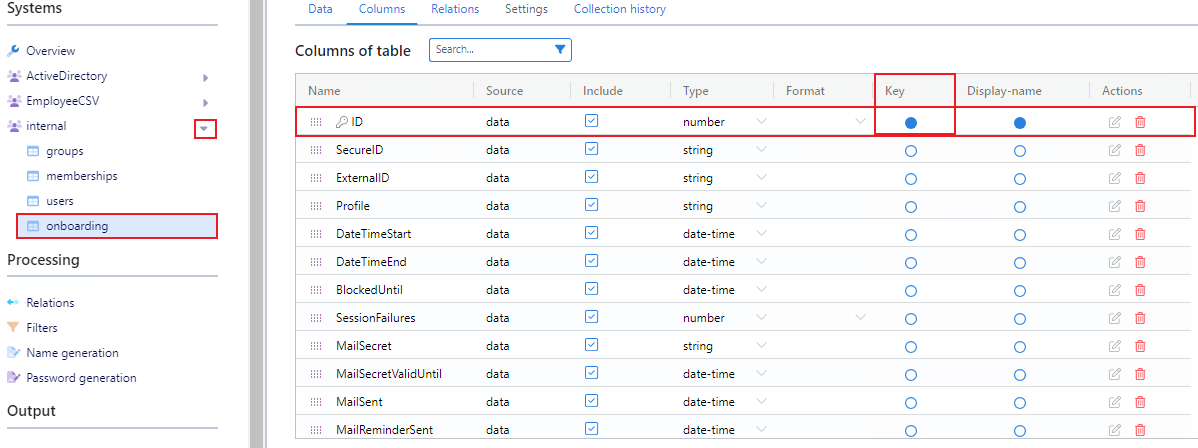Viewport: 1198px width, 448px height.
Task: Toggle Include checkbox for BlockedUntil row
Action: [x=591, y=289]
